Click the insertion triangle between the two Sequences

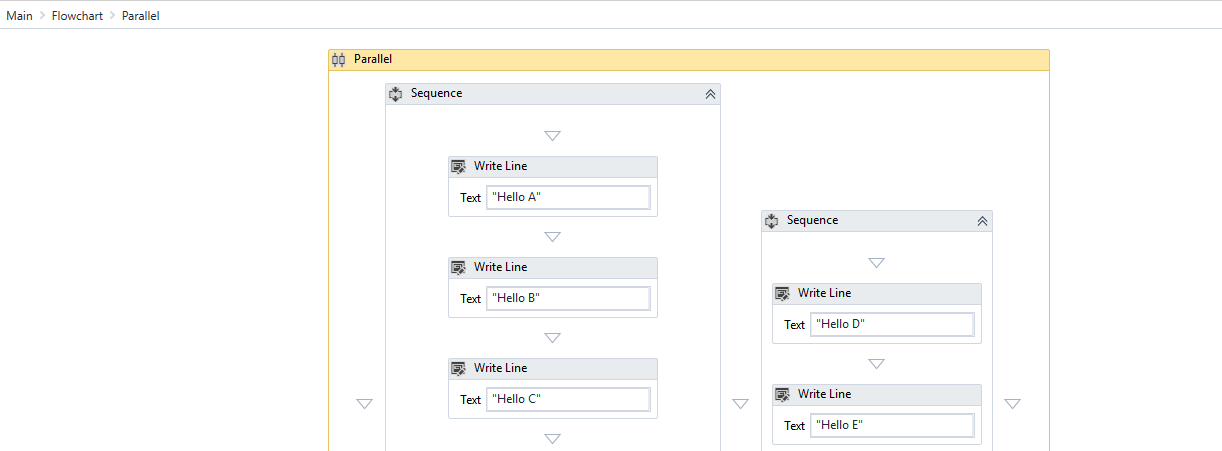pyautogui.click(x=740, y=404)
